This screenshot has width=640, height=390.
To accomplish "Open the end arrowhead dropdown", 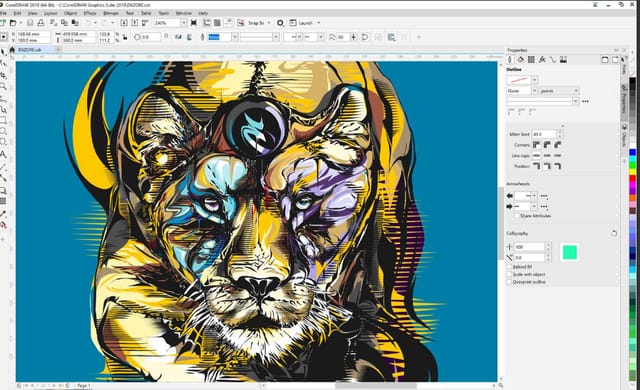I will pos(534,206).
